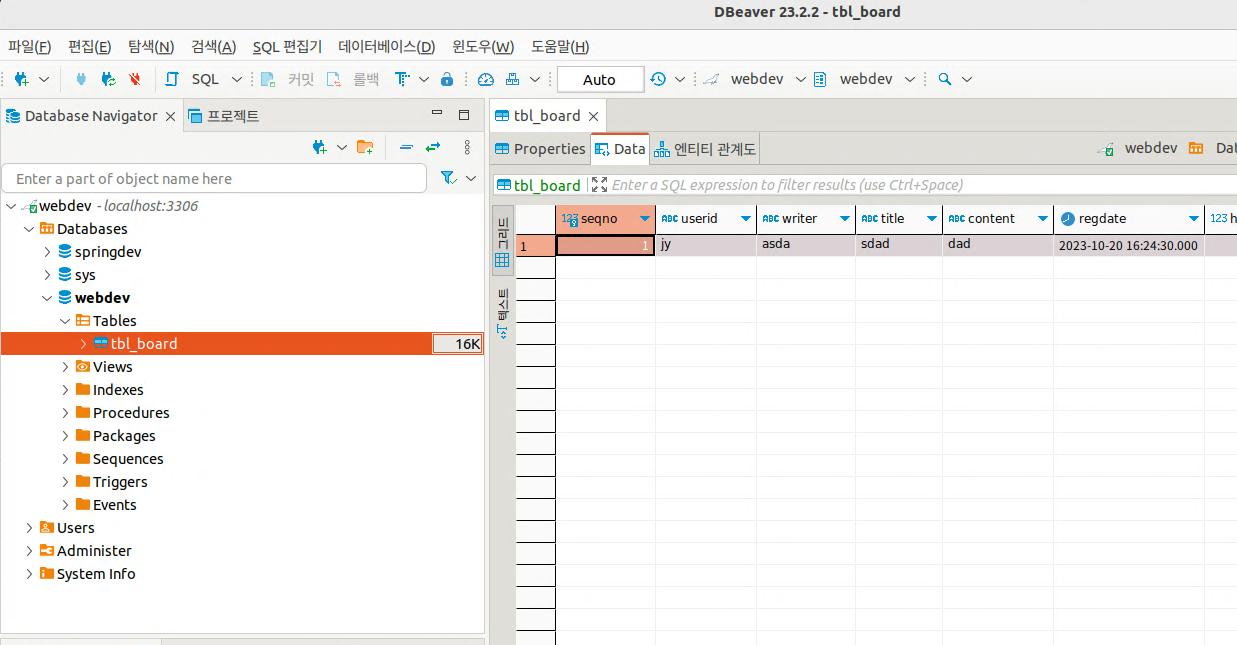Image resolution: width=1237 pixels, height=645 pixels.
Task: Open the transaction mode dropdown arrow
Action: tap(424, 79)
